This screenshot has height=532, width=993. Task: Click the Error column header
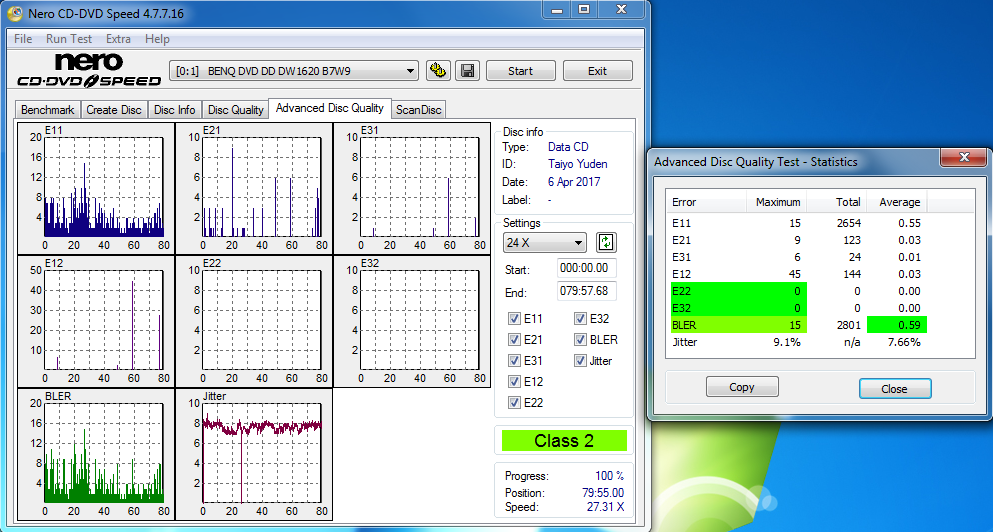point(706,202)
